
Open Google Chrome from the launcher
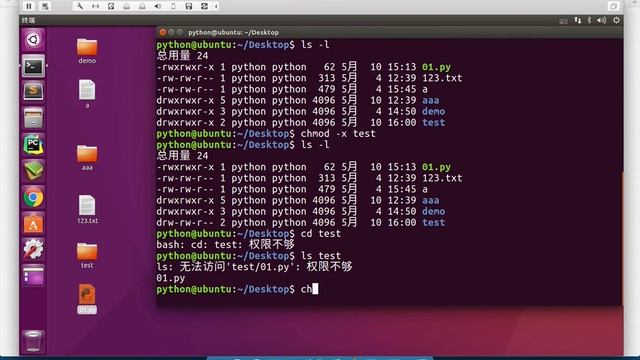(33, 198)
